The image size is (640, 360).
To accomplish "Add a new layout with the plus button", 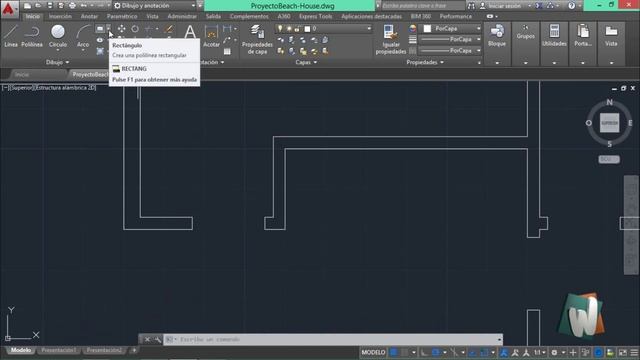I will tap(134, 350).
